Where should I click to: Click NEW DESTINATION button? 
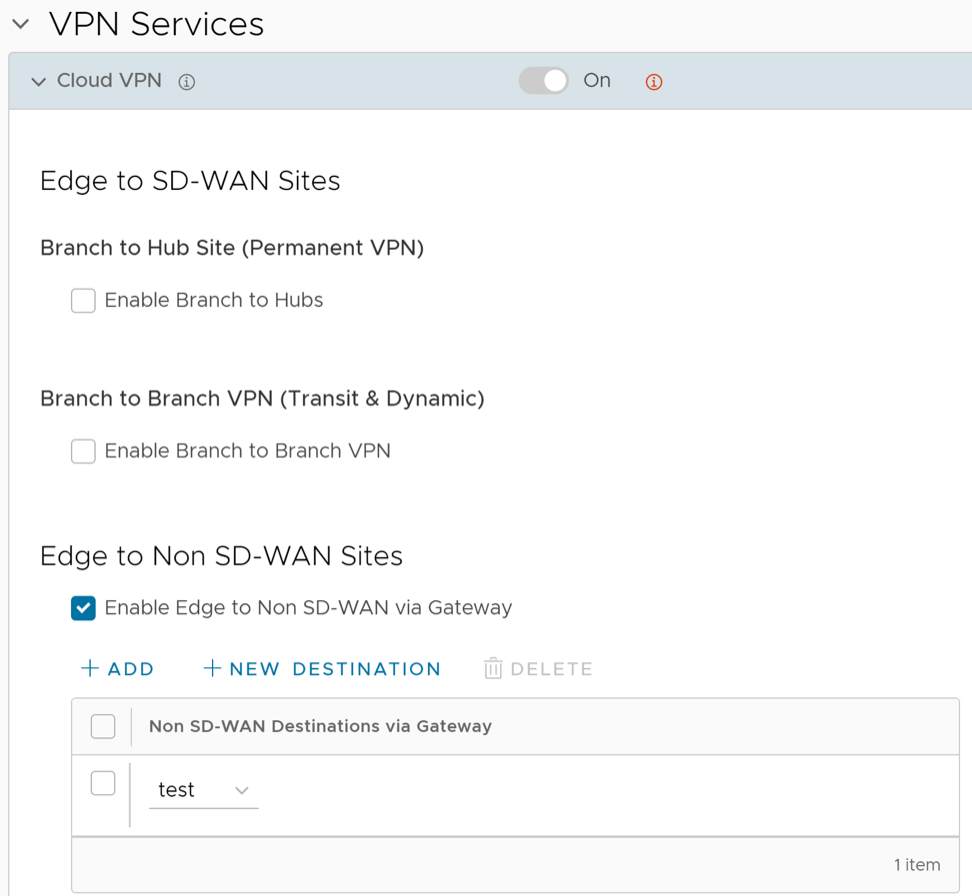[x=321, y=669]
